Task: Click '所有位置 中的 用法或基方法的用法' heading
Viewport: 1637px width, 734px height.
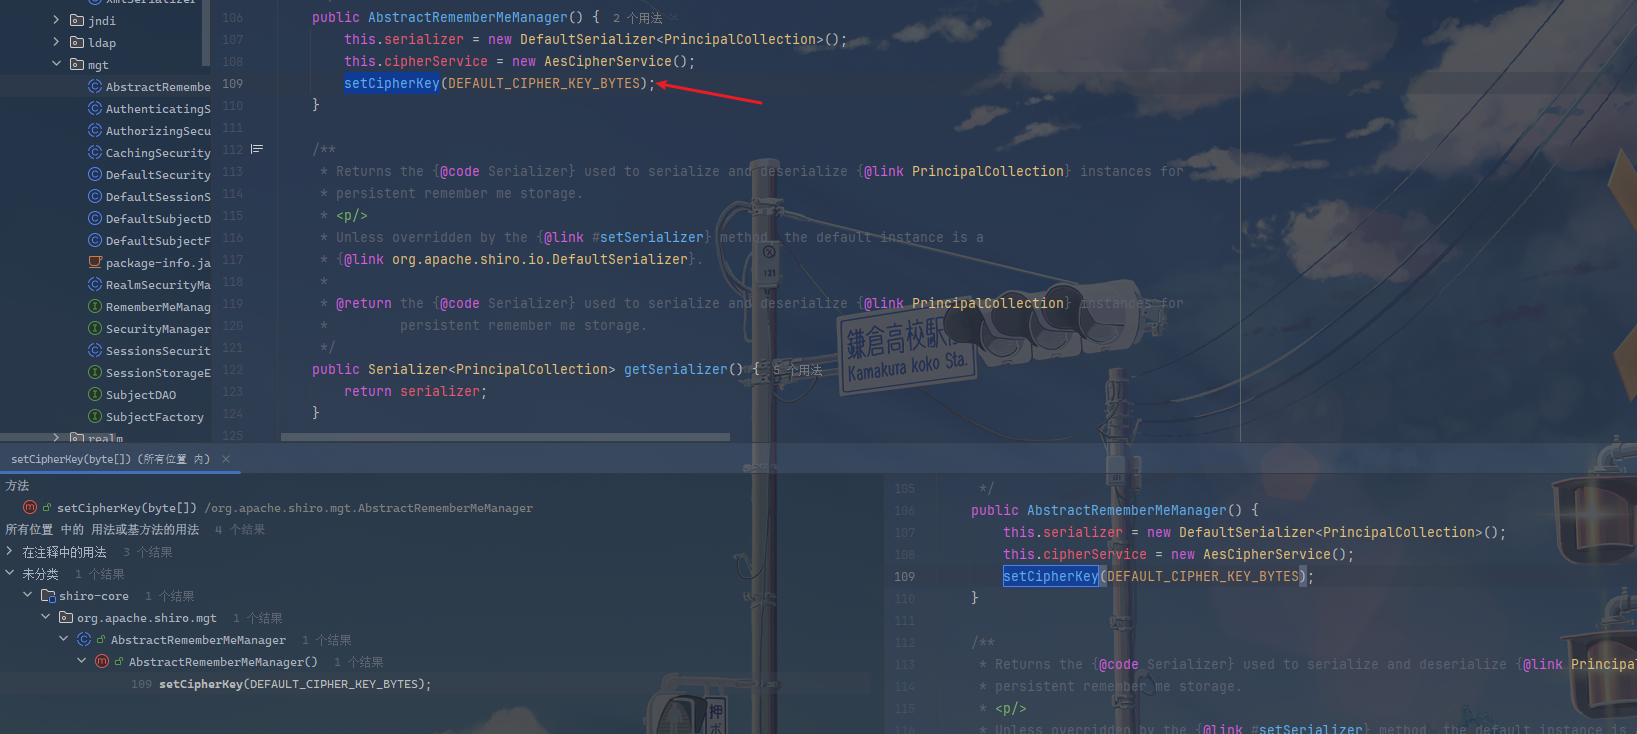Action: pyautogui.click(x=102, y=530)
